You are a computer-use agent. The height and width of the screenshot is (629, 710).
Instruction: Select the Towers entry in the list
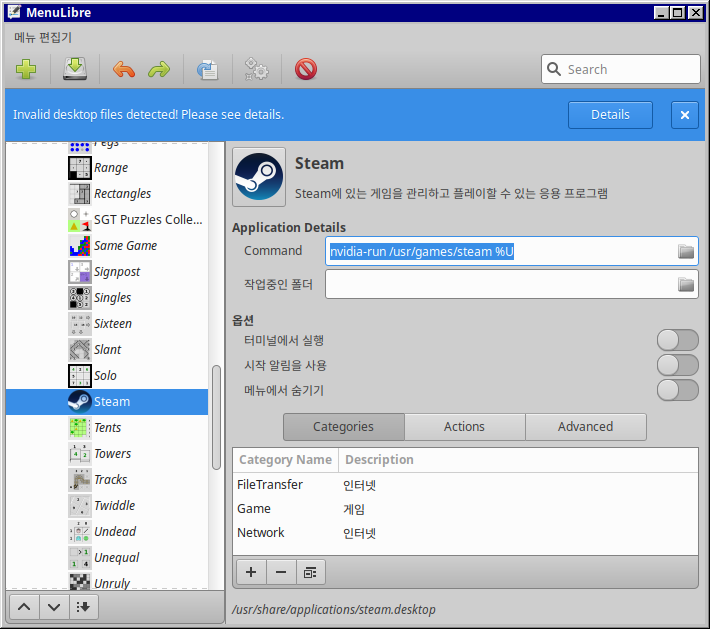tap(107, 454)
